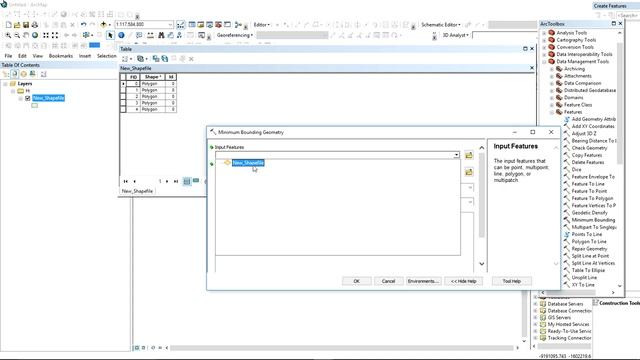Click browse folder beside Input Features
640x360 pixels.
click(x=469, y=155)
